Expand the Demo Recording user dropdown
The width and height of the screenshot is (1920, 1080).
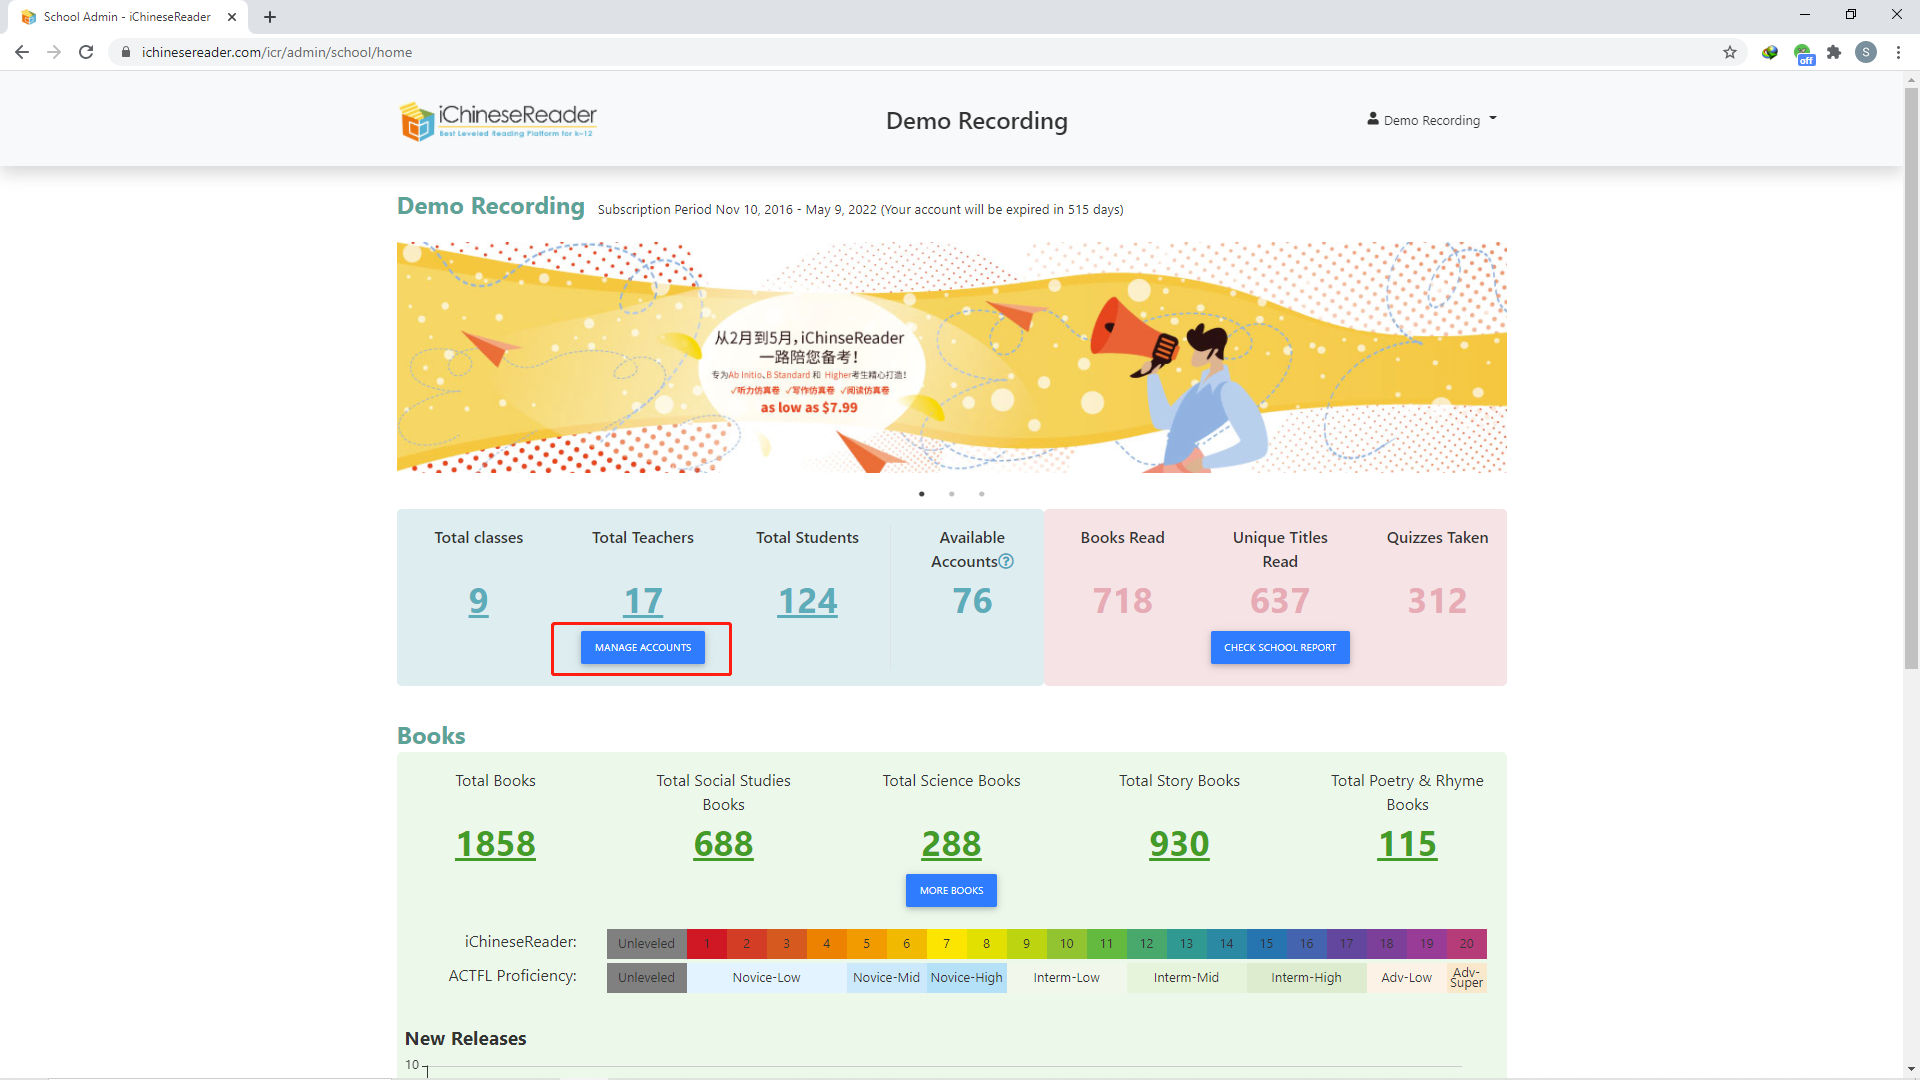[x=1432, y=120]
